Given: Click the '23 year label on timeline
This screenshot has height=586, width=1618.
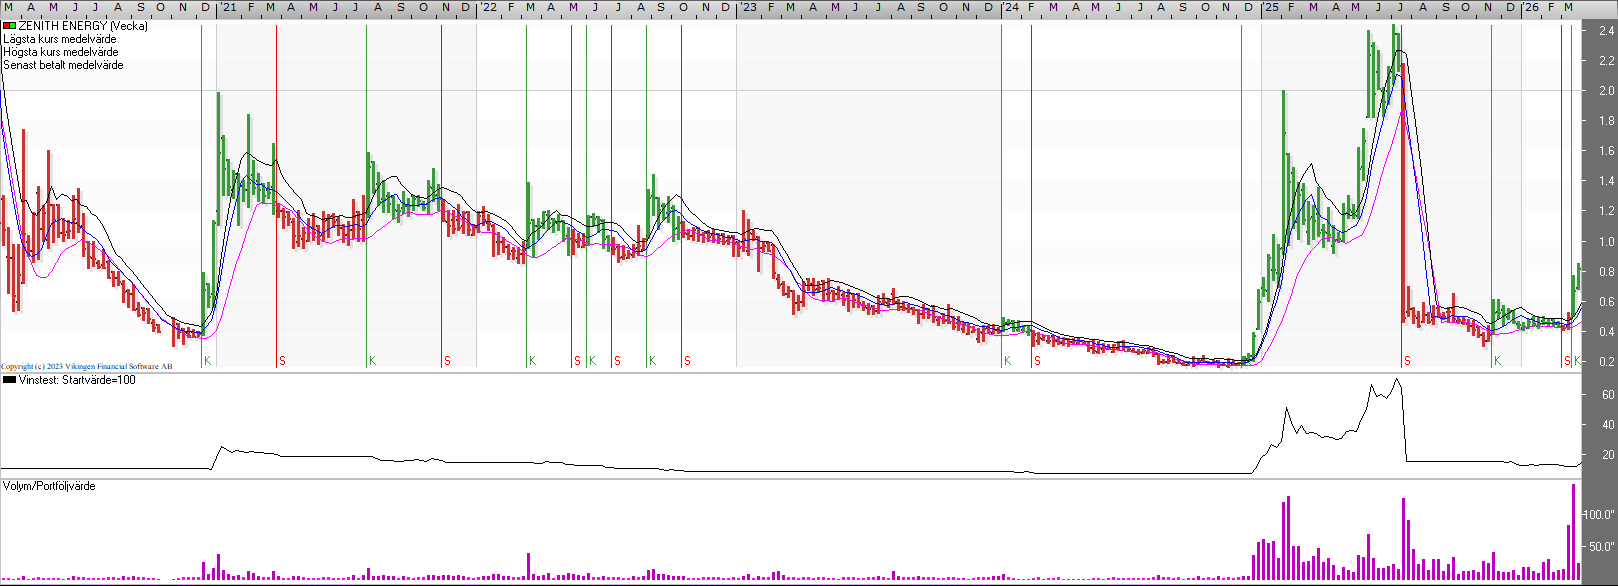Looking at the screenshot, I should (748, 8).
